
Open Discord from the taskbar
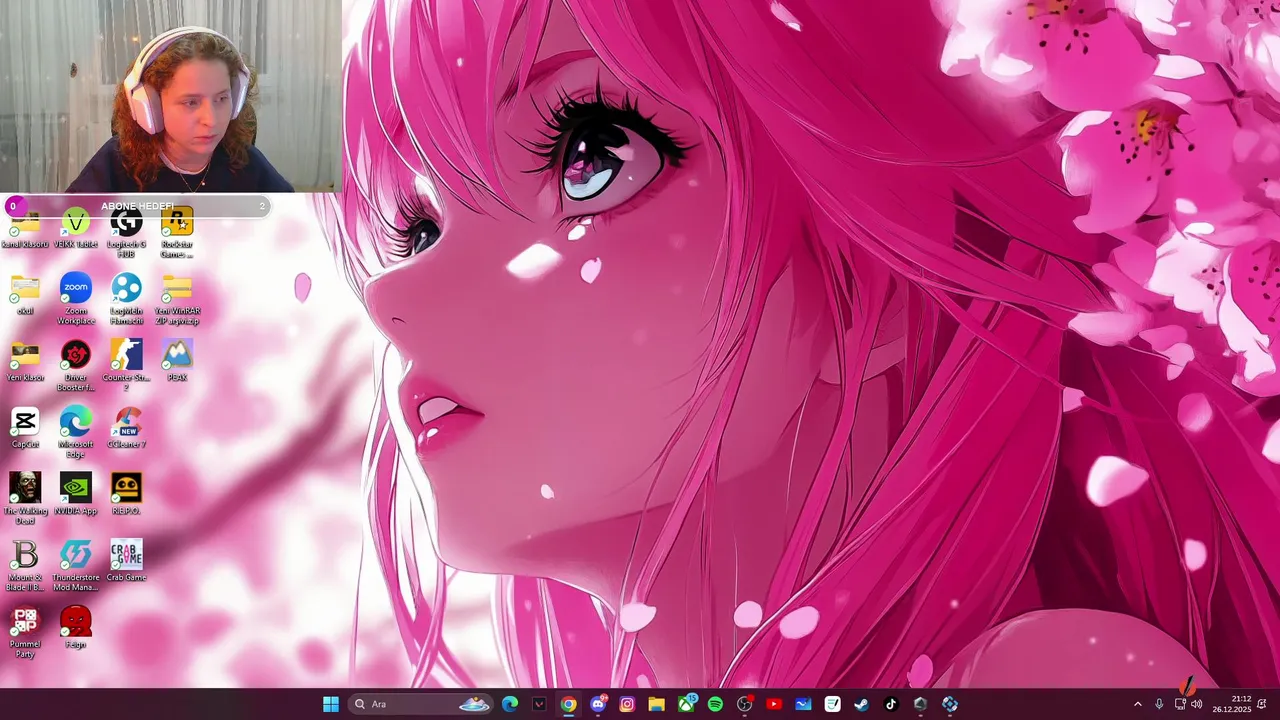598,704
